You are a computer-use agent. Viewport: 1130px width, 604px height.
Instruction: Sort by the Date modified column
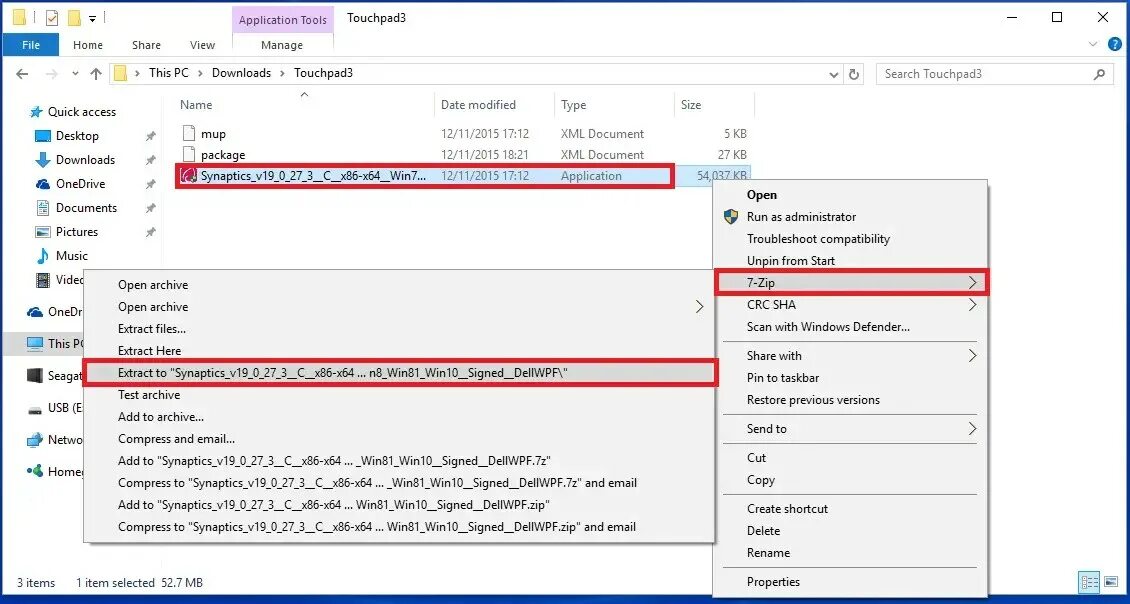479,105
